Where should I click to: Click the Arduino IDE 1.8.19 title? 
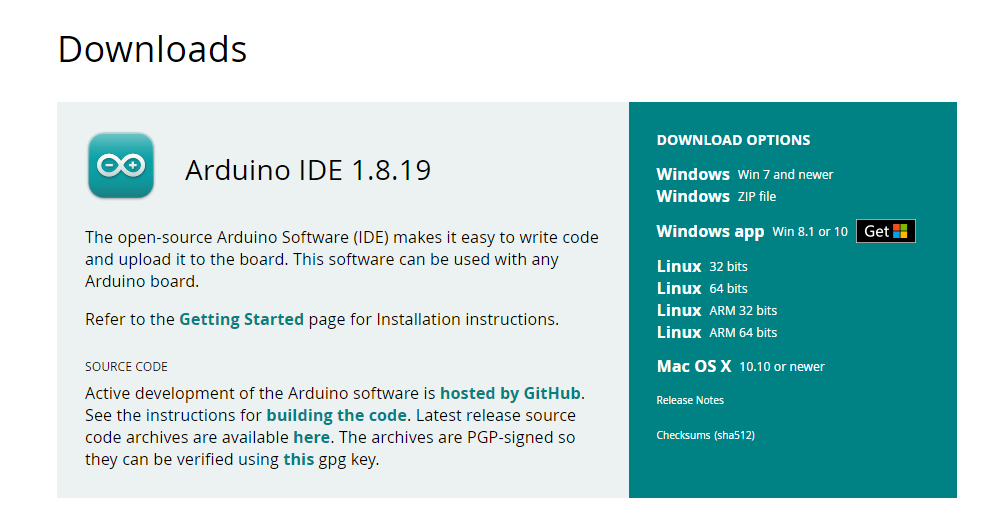(x=308, y=170)
